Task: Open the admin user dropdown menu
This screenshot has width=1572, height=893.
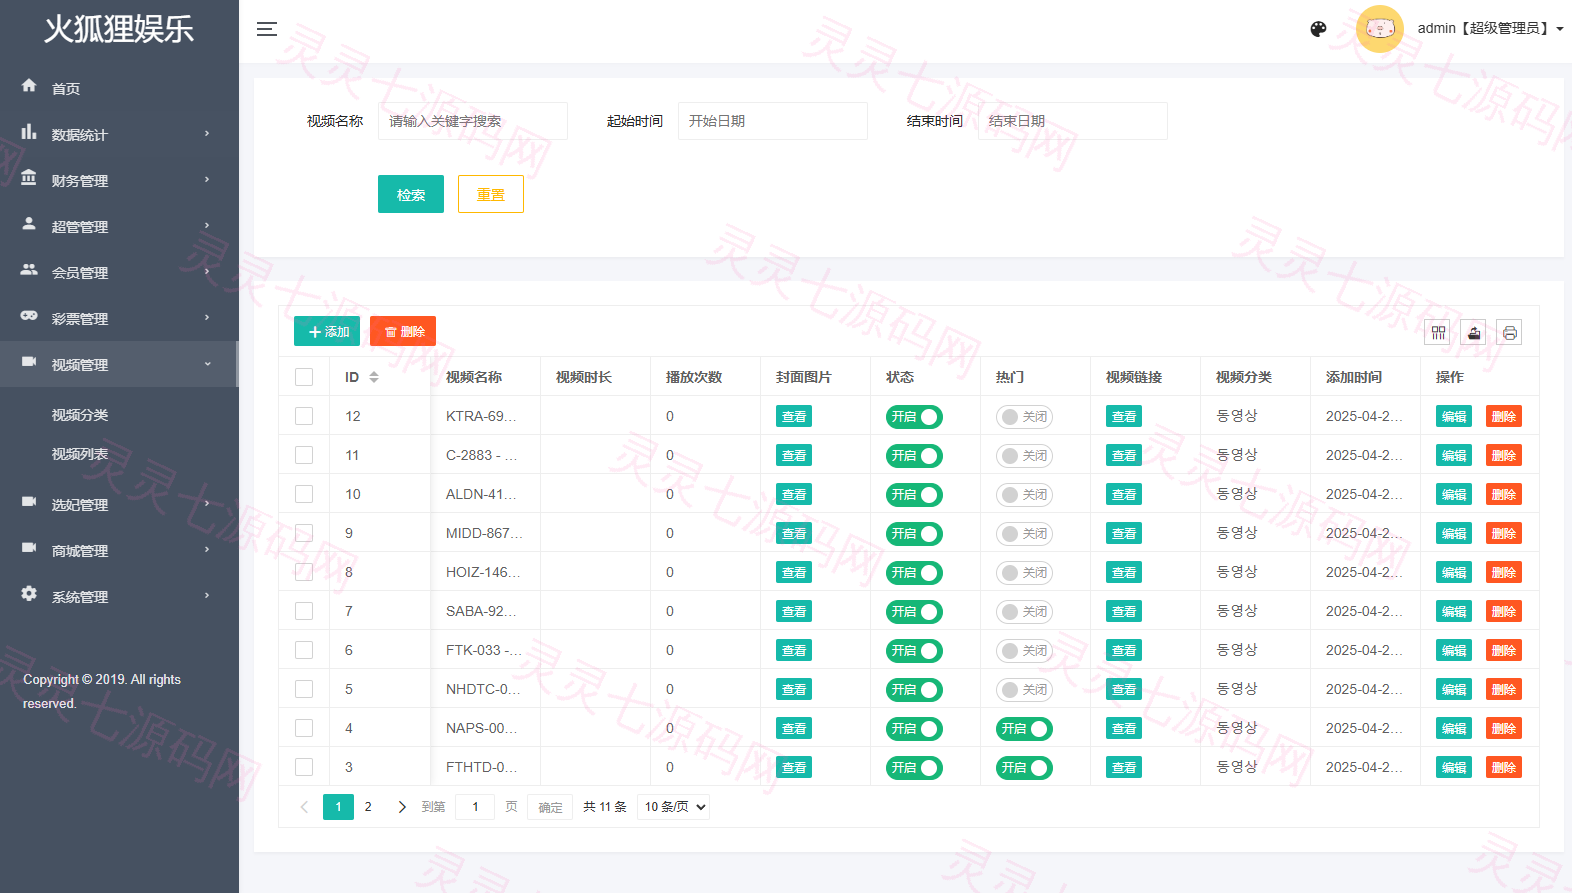Action: 1490,29
